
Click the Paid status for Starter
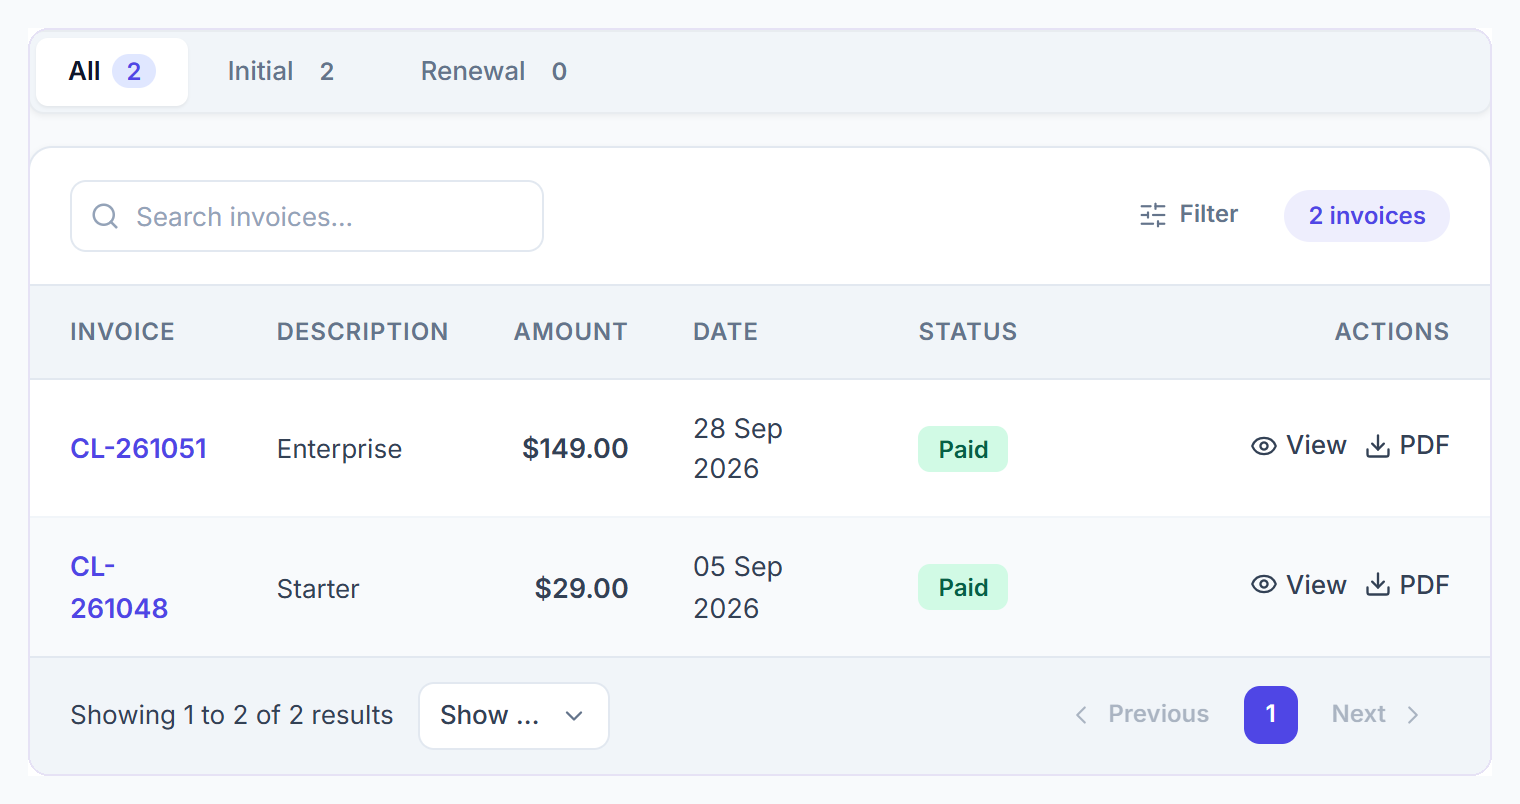[963, 588]
